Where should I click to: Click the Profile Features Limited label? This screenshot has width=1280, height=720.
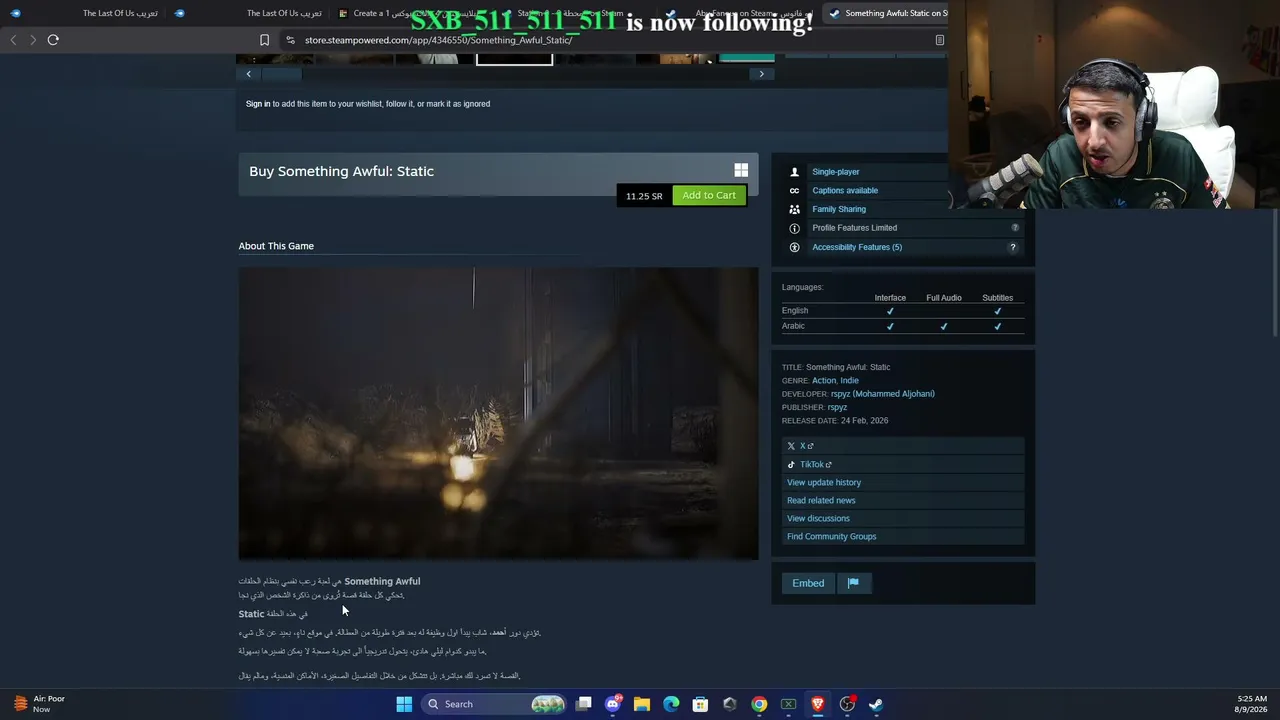click(x=854, y=228)
